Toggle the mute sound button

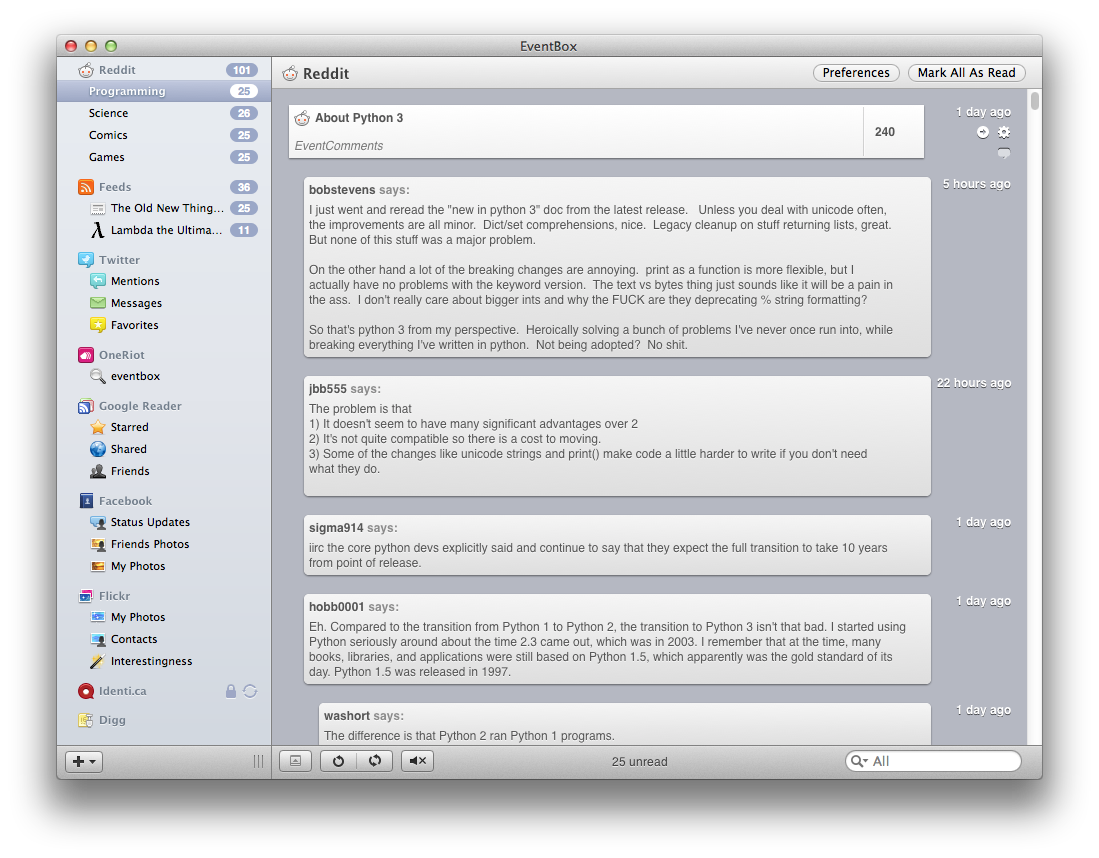(x=417, y=761)
